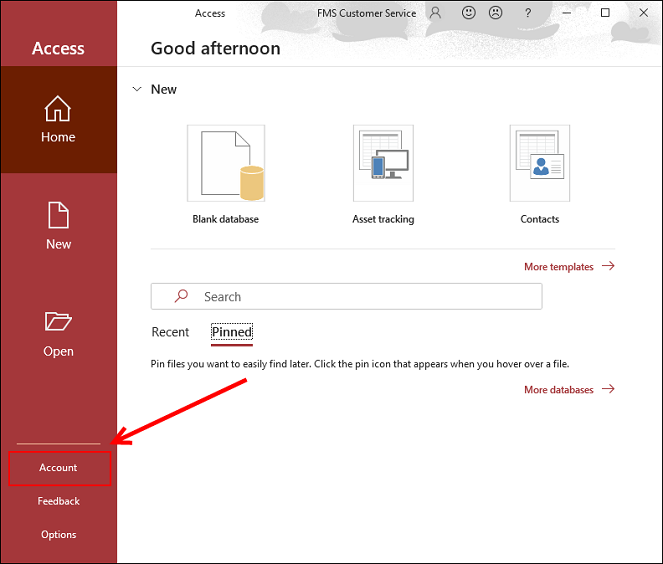Click into the Search field
This screenshot has width=663, height=564.
346,296
